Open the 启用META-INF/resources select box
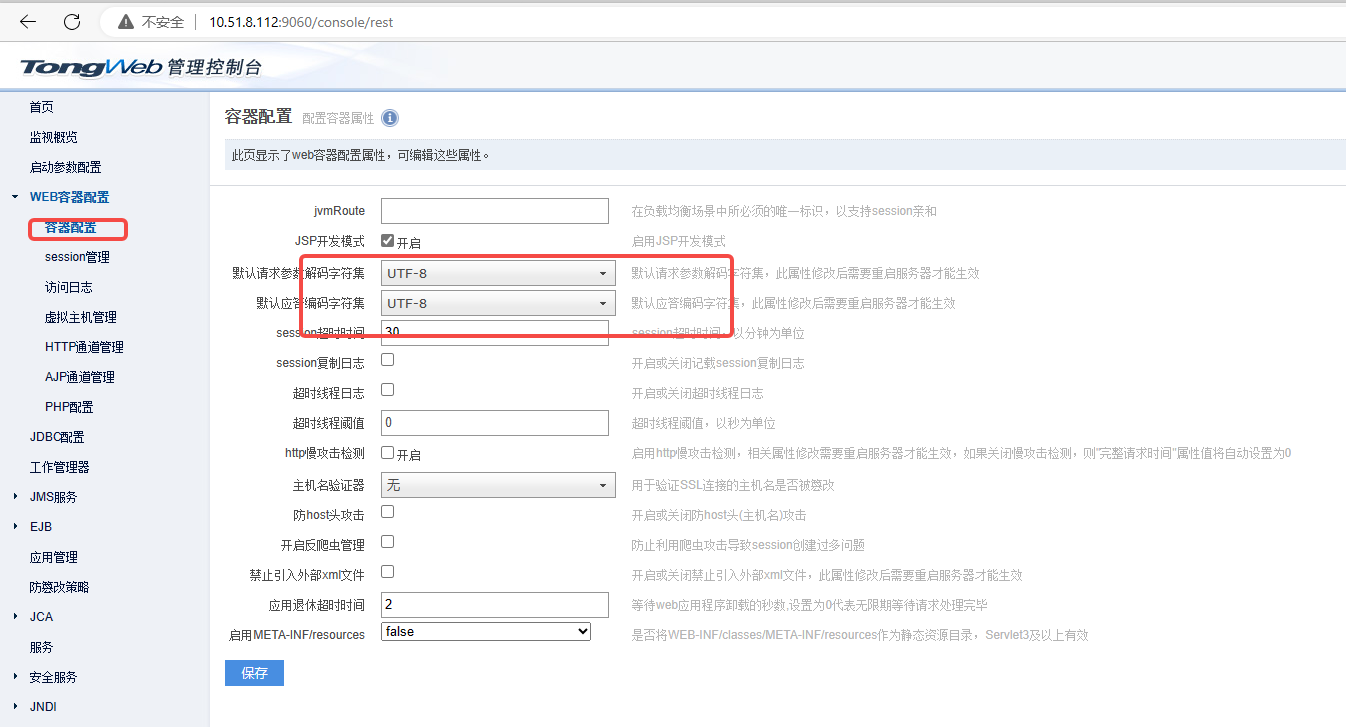 coord(486,632)
